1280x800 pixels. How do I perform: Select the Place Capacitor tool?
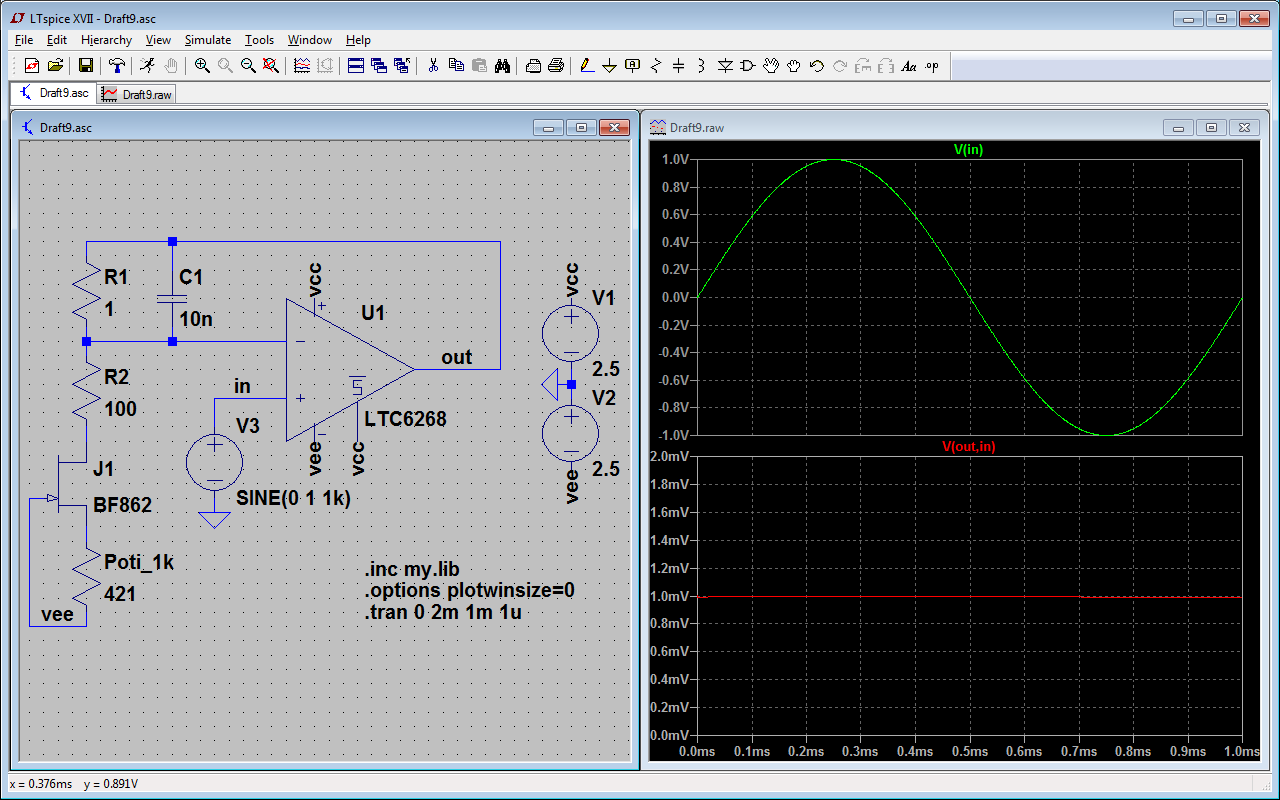pos(679,66)
